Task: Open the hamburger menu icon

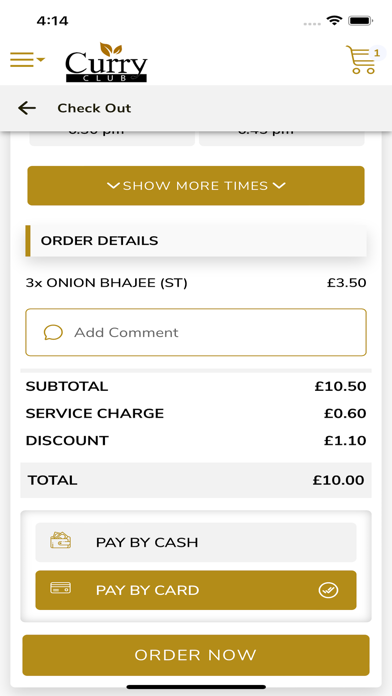Action: (22, 59)
